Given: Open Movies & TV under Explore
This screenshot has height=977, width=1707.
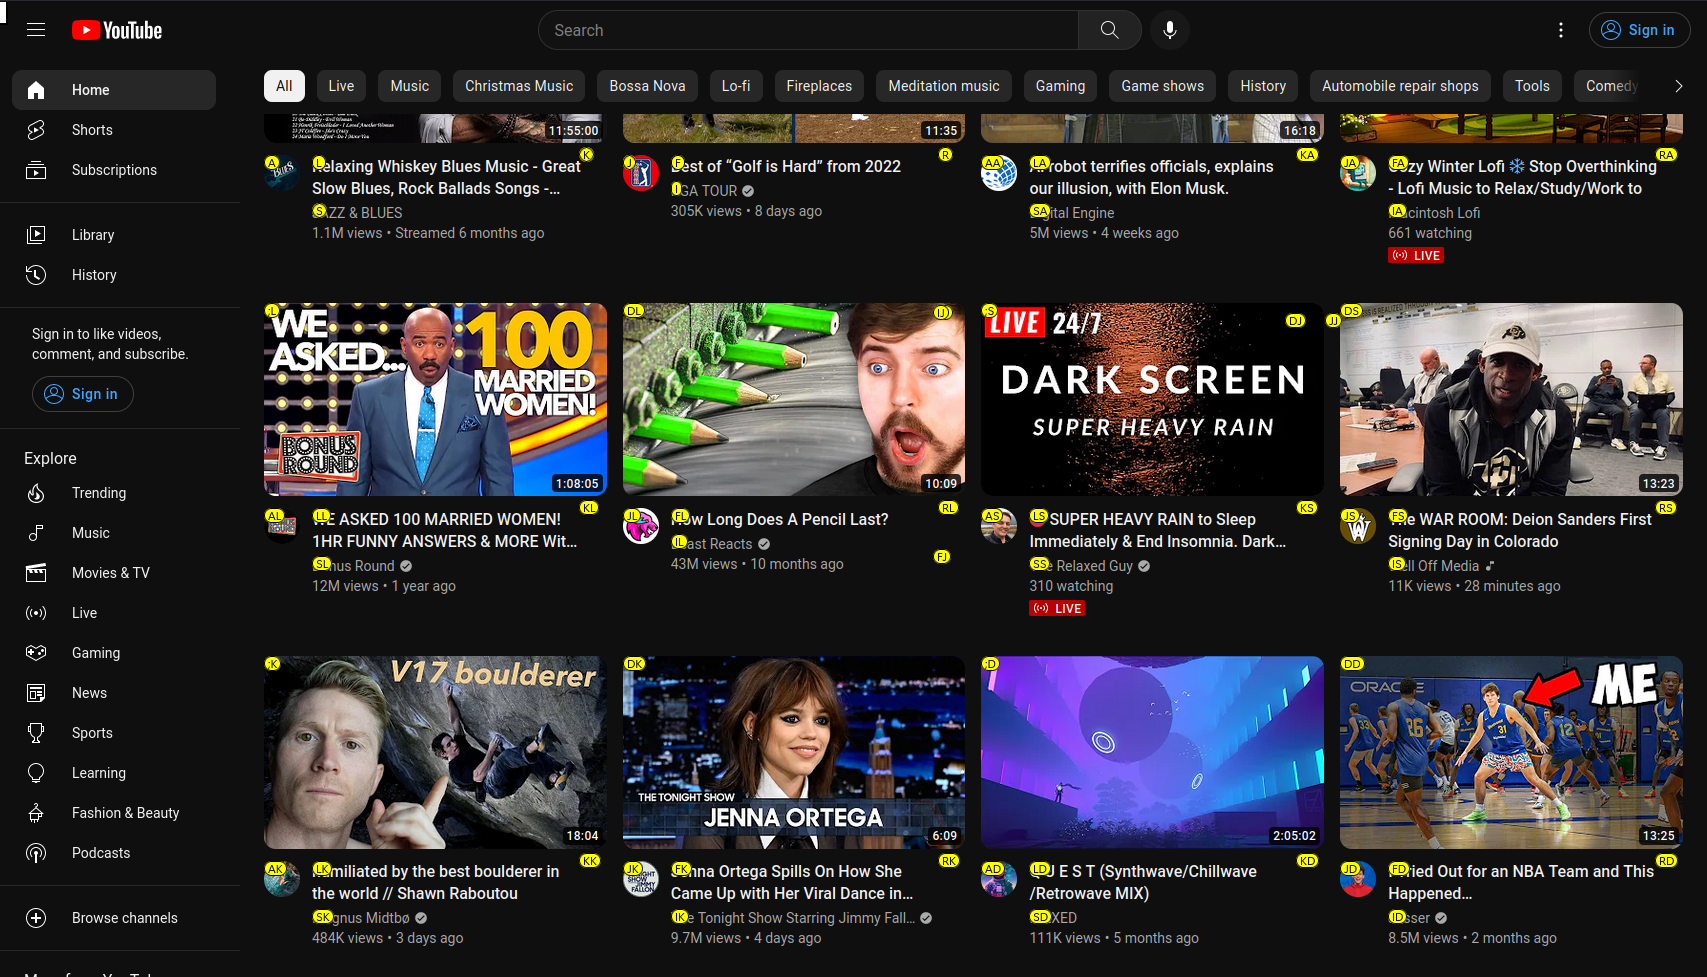Looking at the screenshot, I should (114, 573).
